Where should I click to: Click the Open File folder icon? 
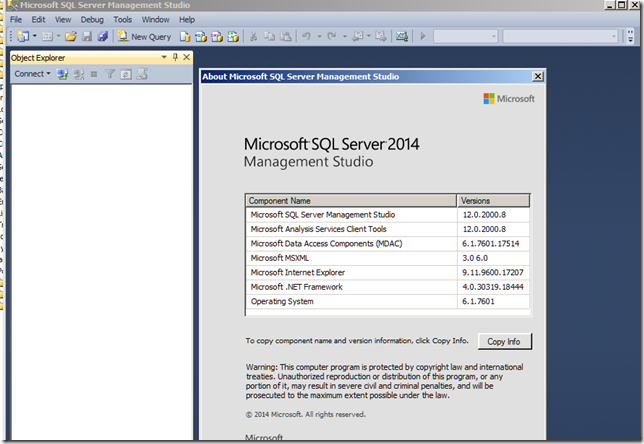71,36
